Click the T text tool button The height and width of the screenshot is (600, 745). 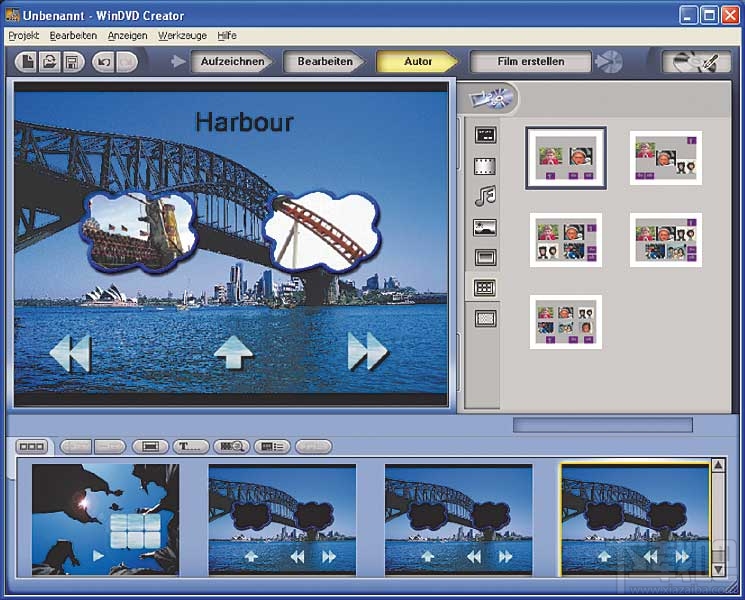tap(191, 447)
